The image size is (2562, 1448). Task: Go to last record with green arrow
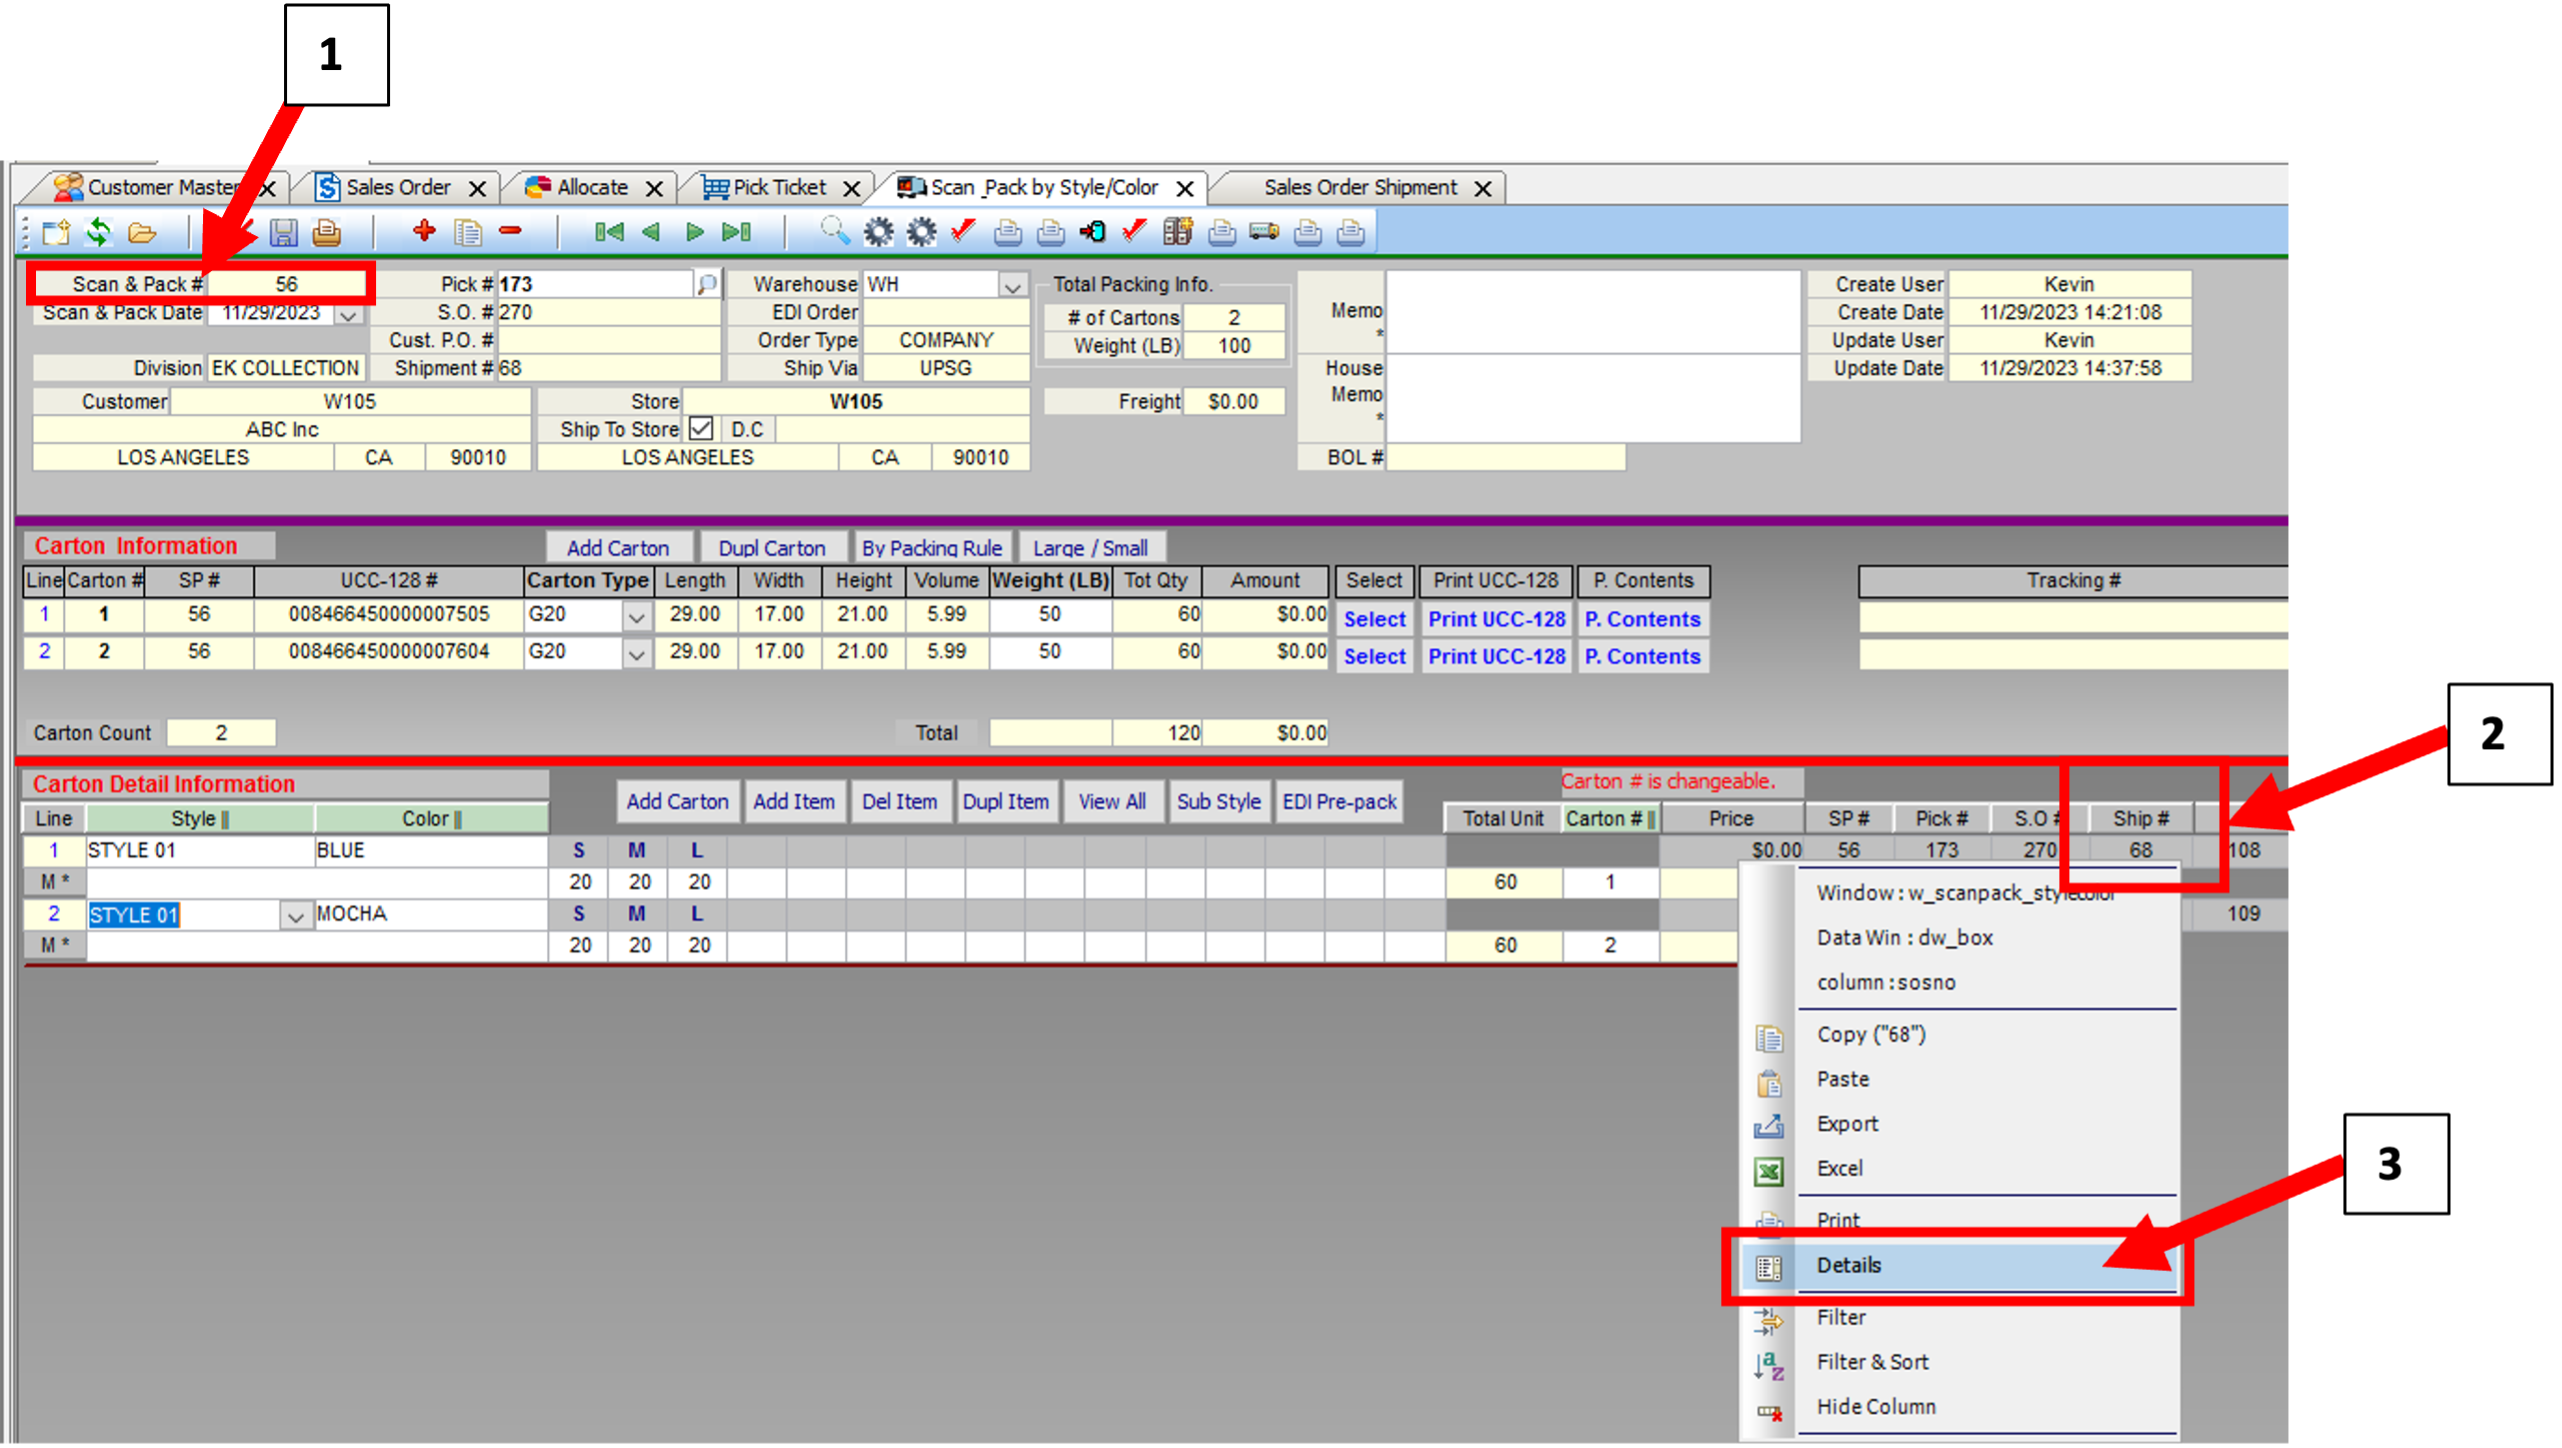pyautogui.click(x=737, y=232)
